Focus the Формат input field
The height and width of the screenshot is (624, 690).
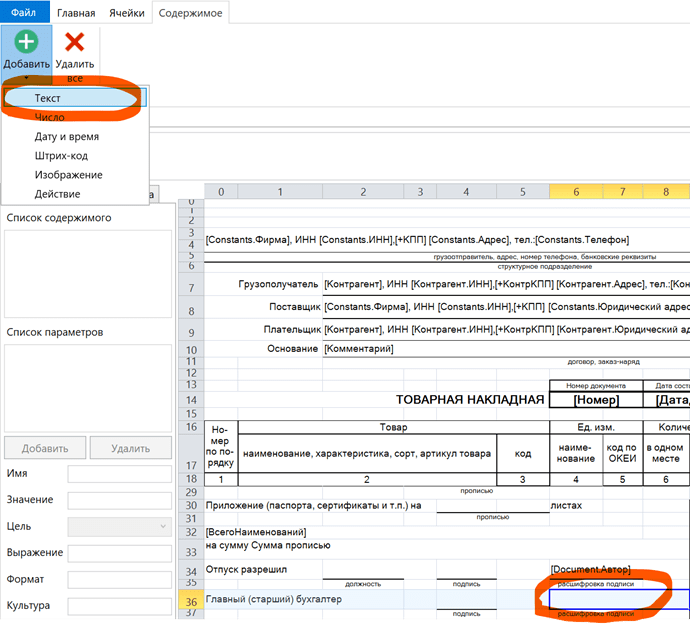point(119,580)
